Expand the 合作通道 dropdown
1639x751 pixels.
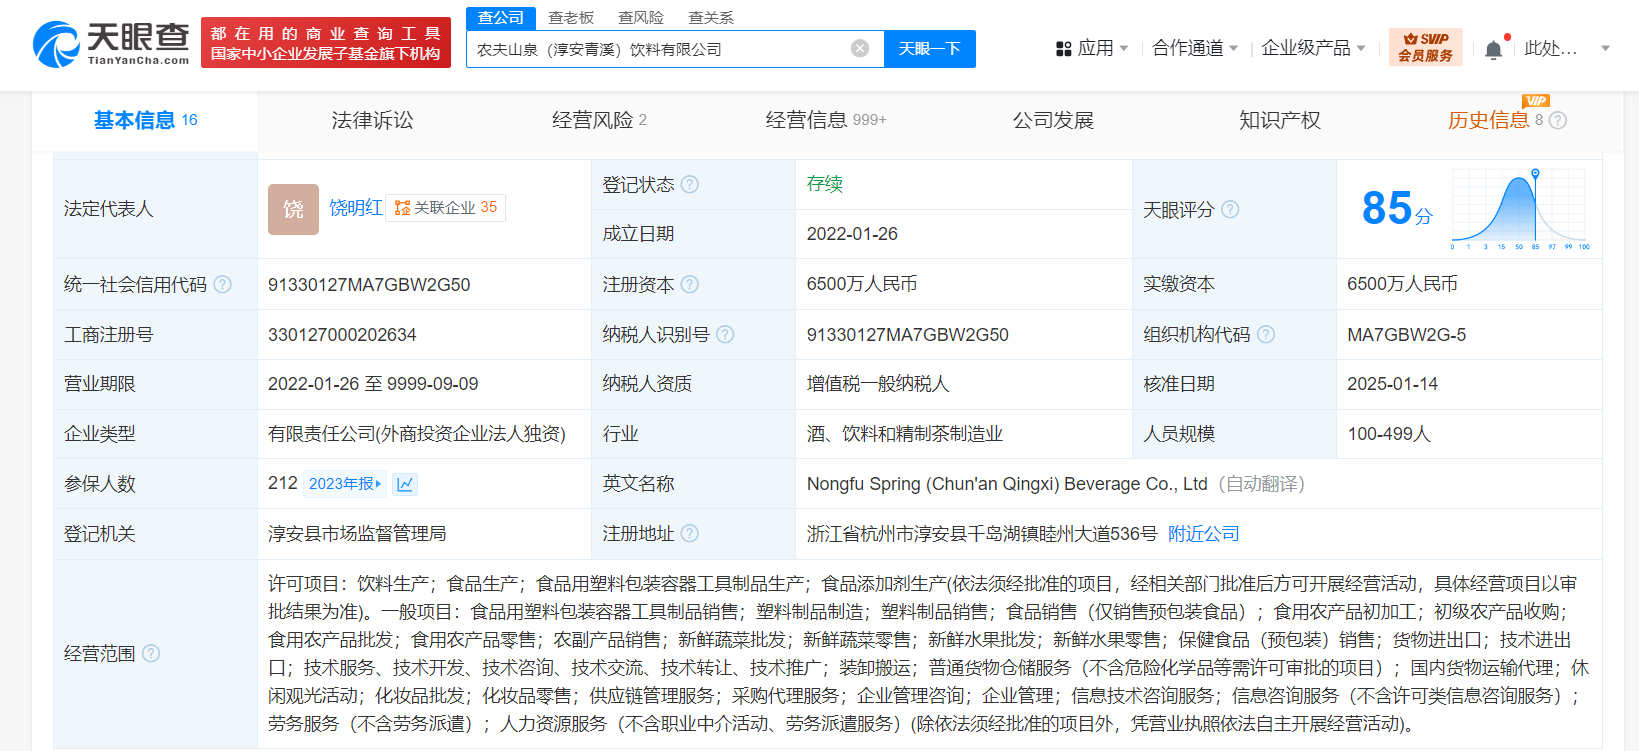pyautogui.click(x=1195, y=48)
